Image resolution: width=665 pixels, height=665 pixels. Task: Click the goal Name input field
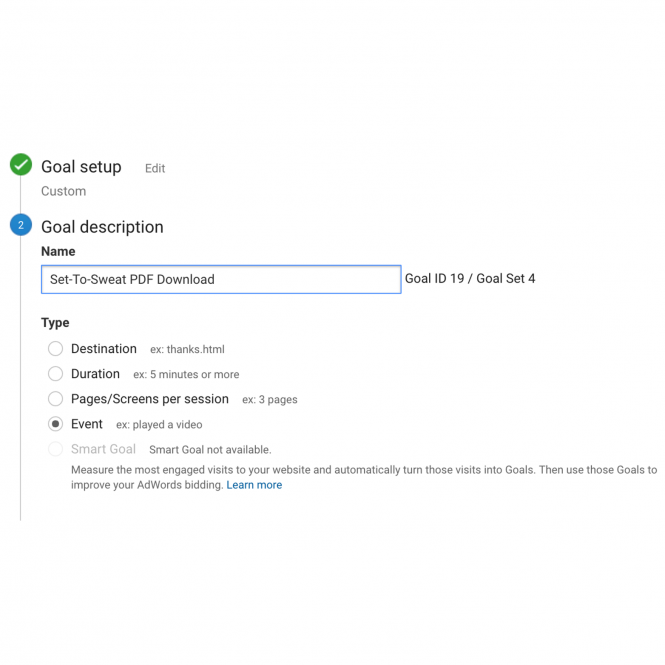point(221,279)
